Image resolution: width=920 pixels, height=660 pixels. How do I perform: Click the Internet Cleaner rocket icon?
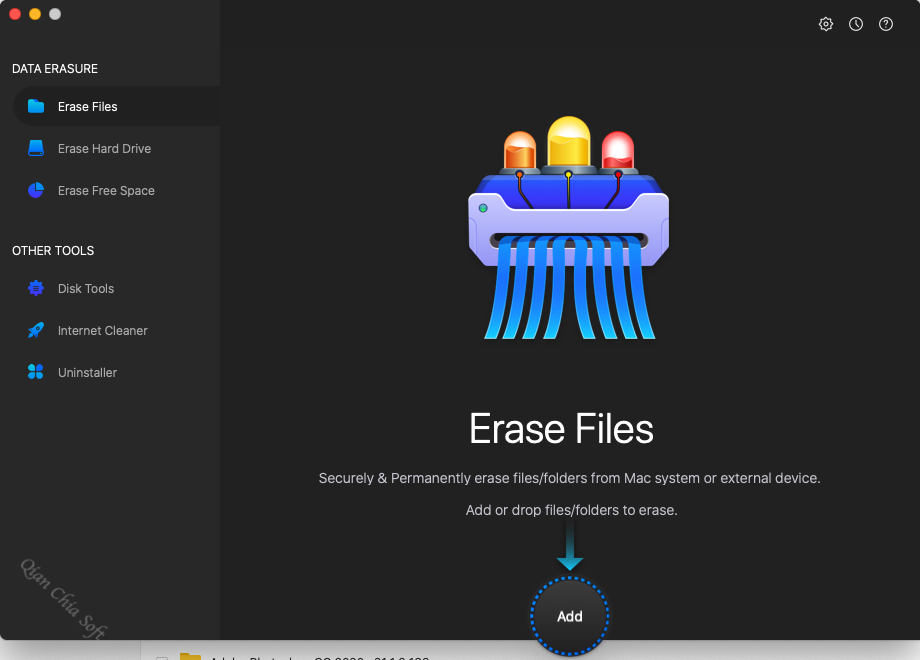tap(36, 330)
